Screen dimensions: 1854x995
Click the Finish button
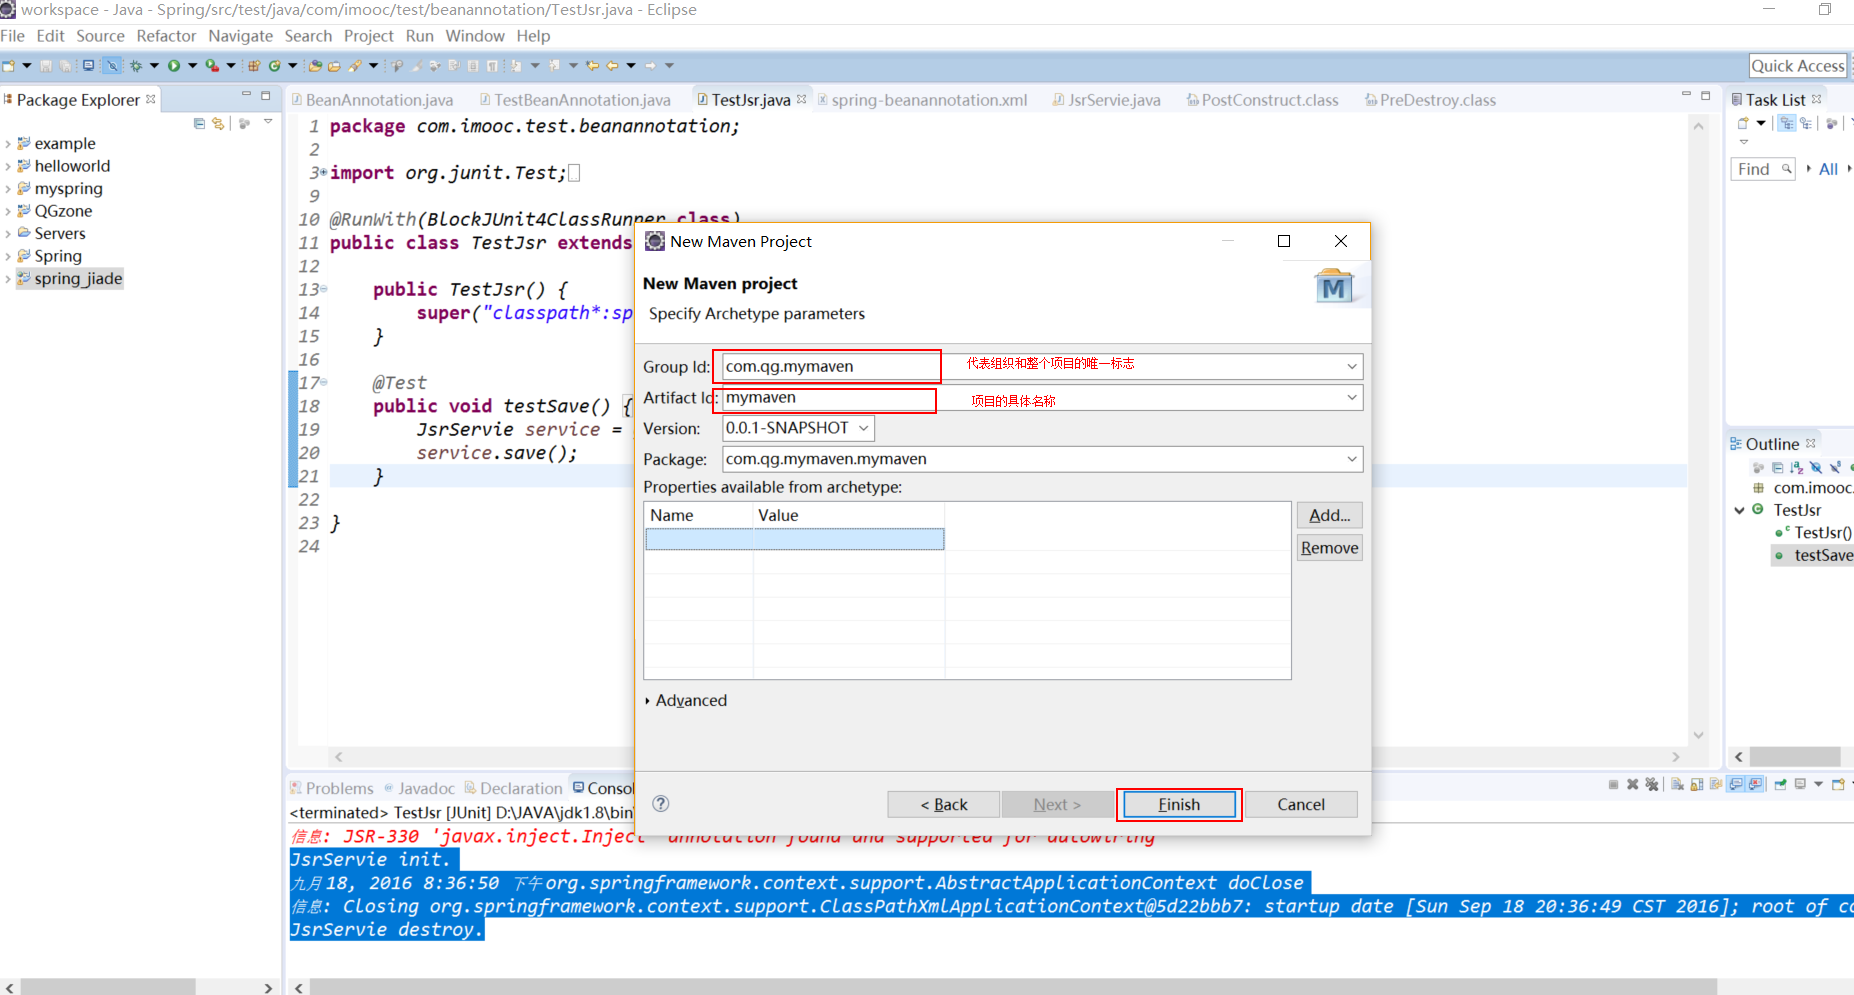tap(1179, 804)
